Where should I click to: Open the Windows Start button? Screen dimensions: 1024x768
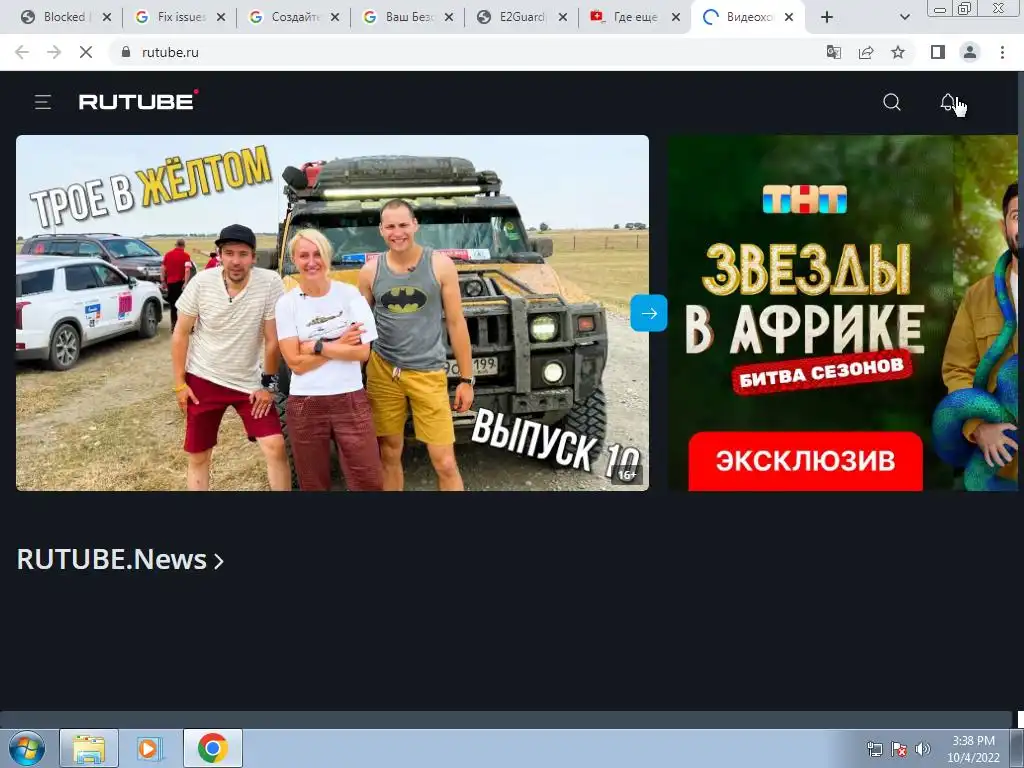coord(27,748)
